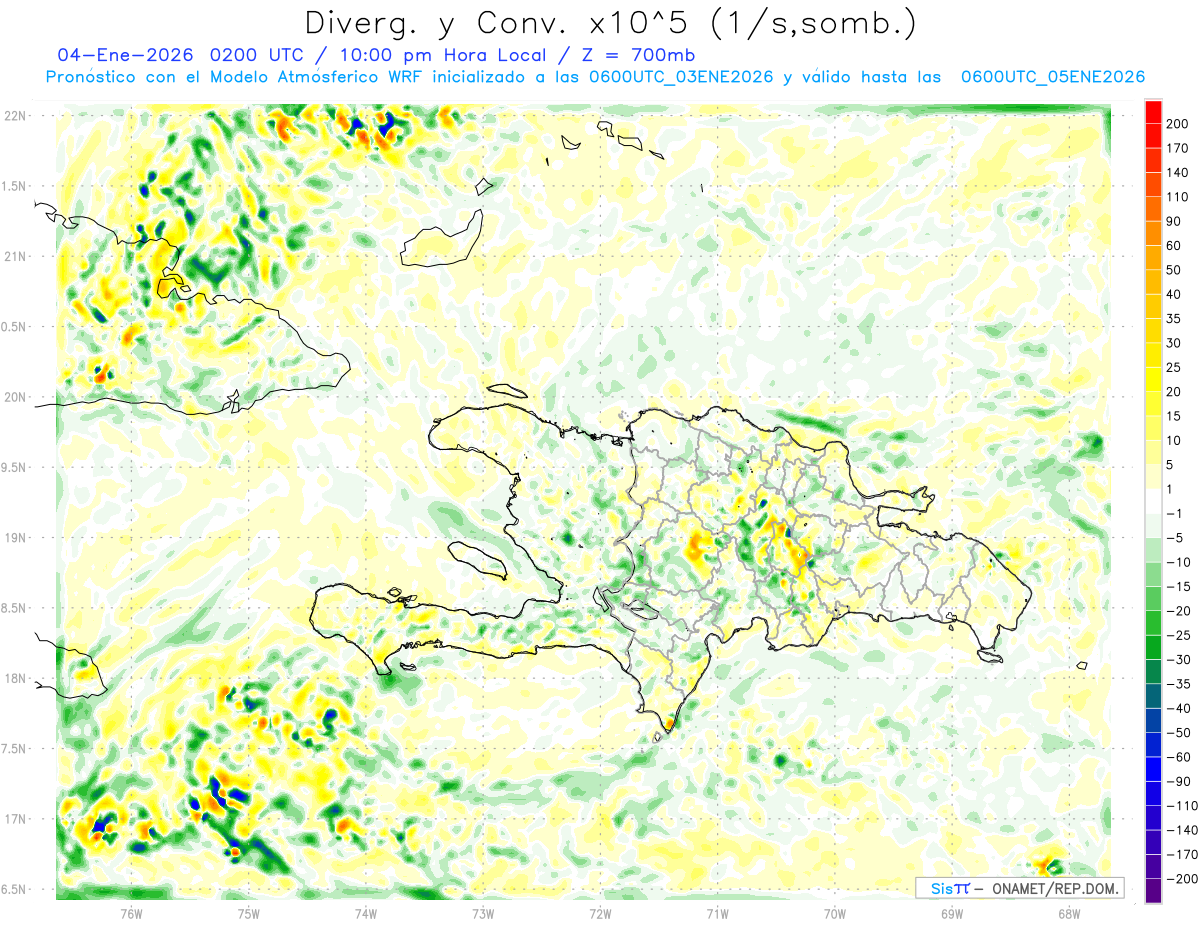Click the '69W' longitude label
The height and width of the screenshot is (927, 1200).
tap(952, 913)
